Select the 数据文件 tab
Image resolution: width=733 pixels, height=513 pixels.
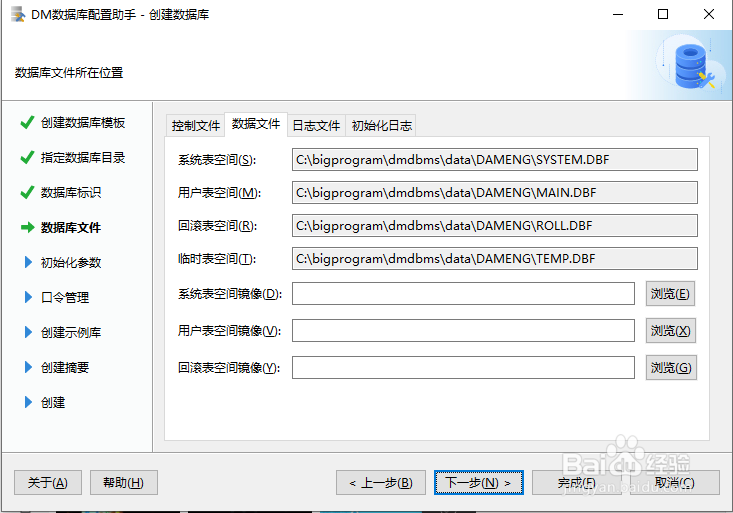[x=256, y=124]
